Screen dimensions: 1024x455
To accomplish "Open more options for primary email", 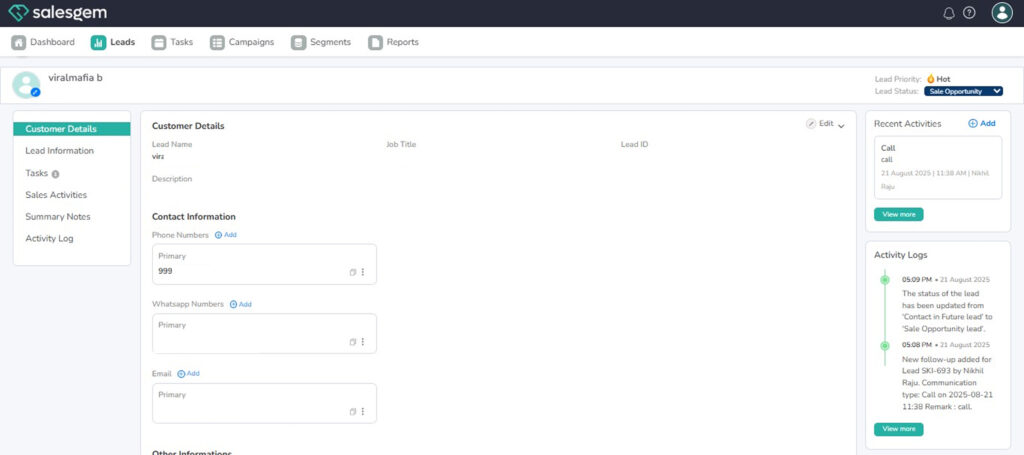I will coord(363,411).
